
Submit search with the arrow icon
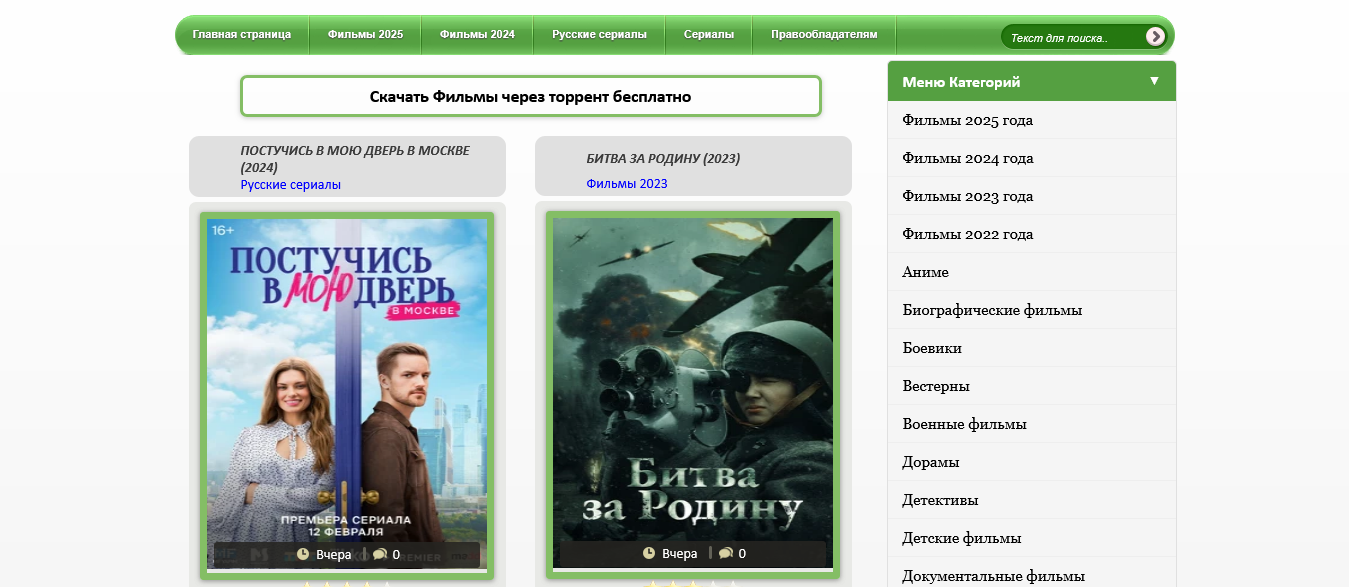coord(1155,37)
